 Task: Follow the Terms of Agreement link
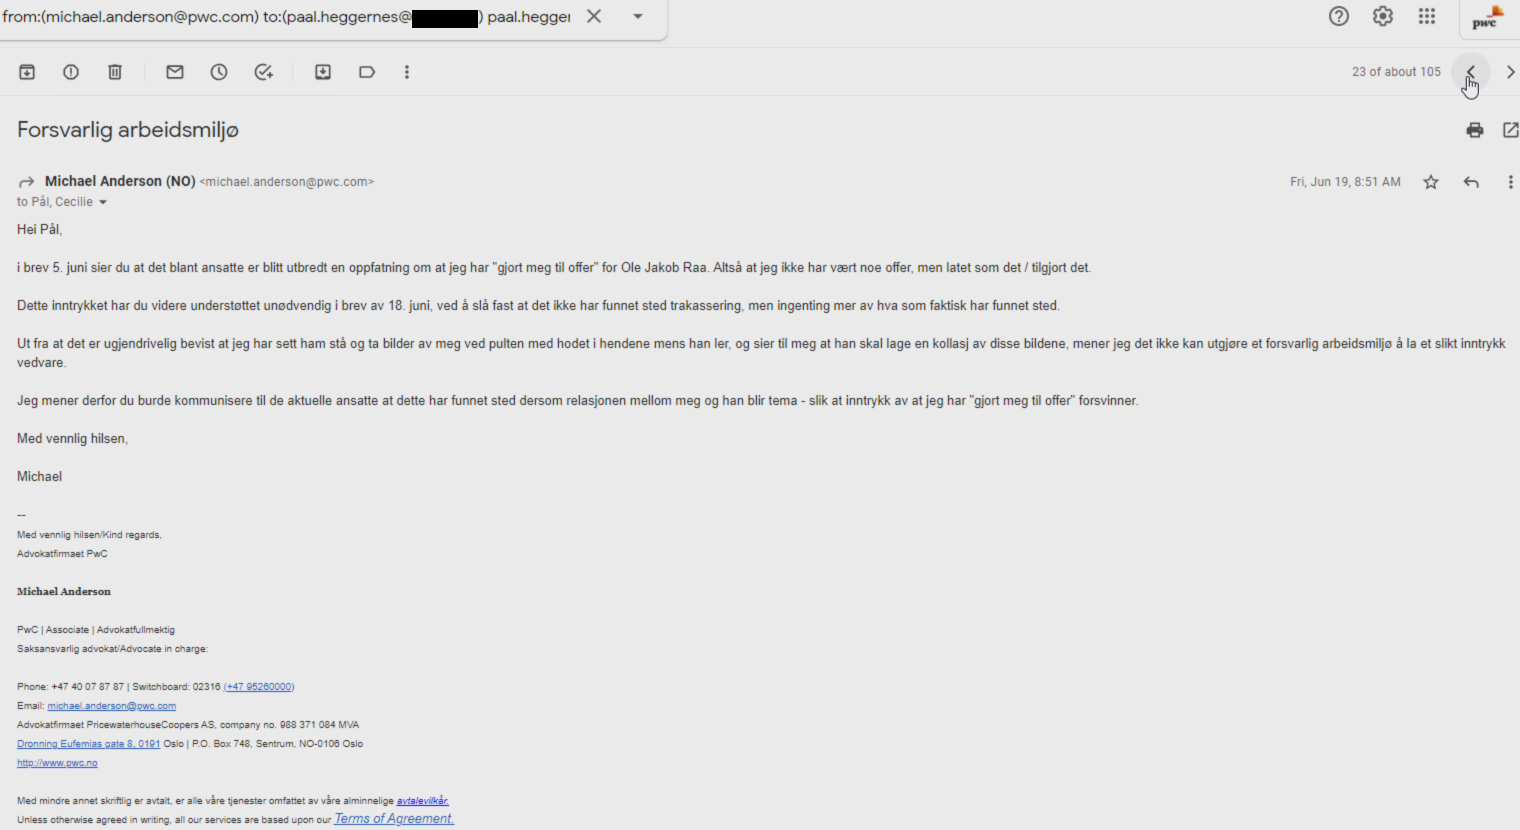click(x=394, y=819)
